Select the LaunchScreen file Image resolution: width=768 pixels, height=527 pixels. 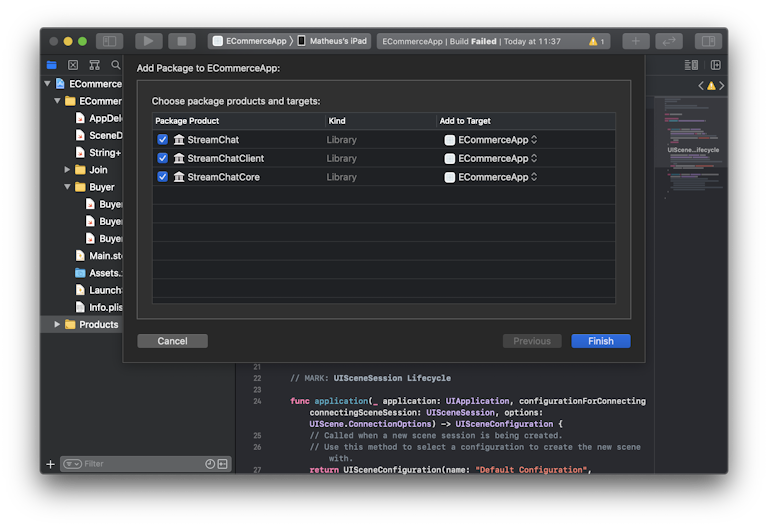[98, 290]
